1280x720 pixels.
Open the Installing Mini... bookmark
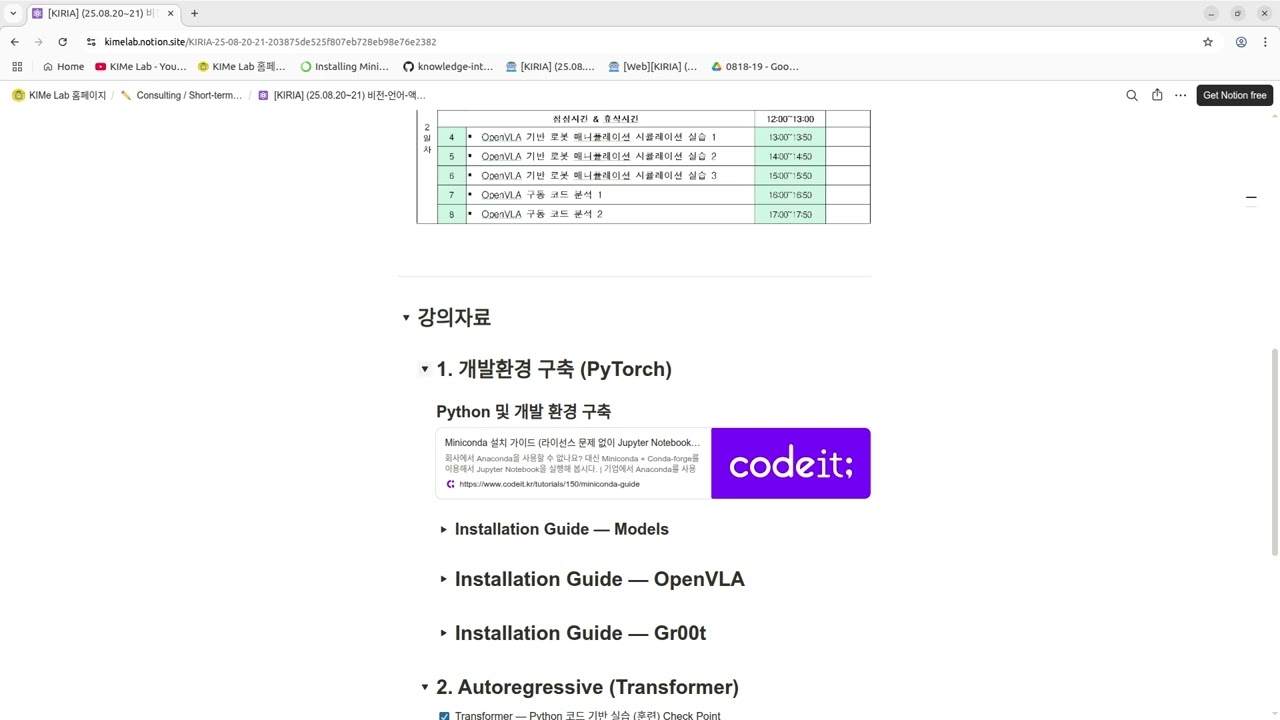[x=345, y=67]
